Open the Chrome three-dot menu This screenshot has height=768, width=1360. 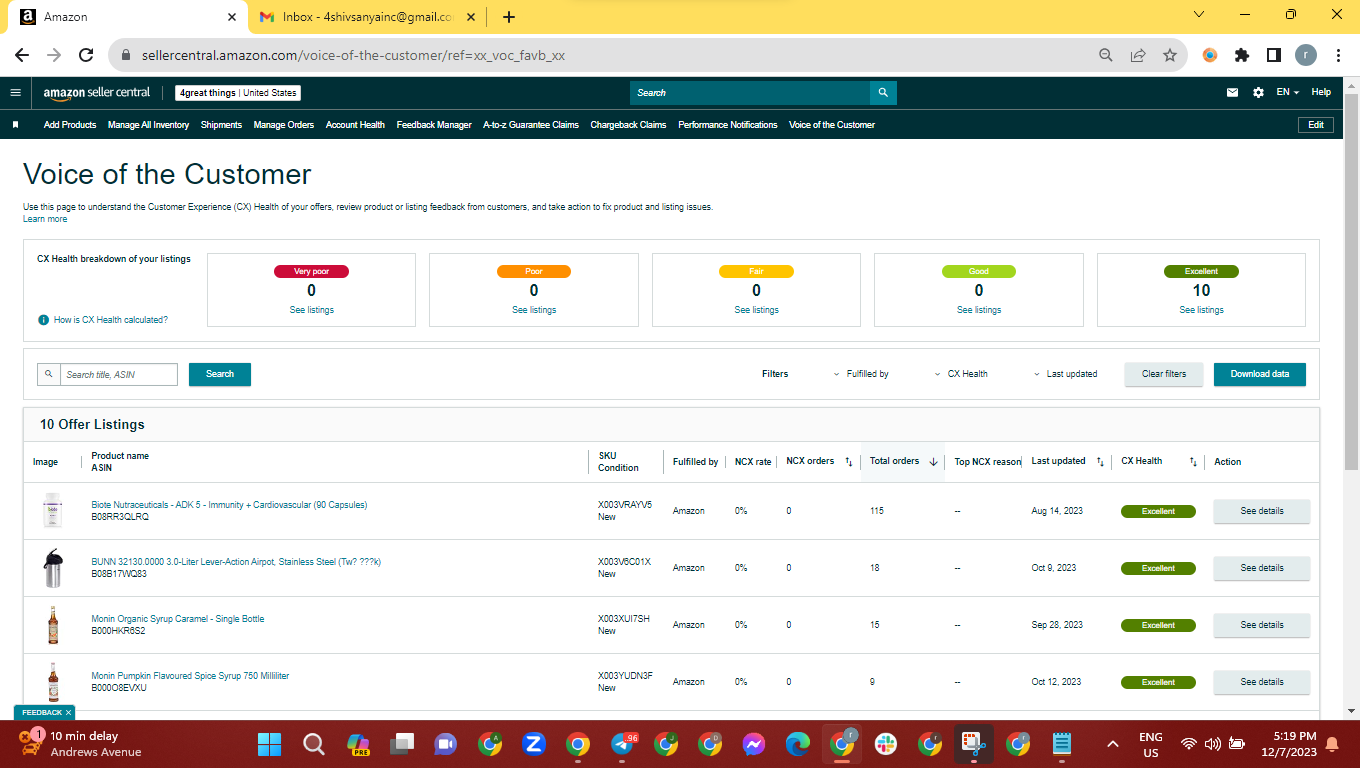click(x=1338, y=55)
